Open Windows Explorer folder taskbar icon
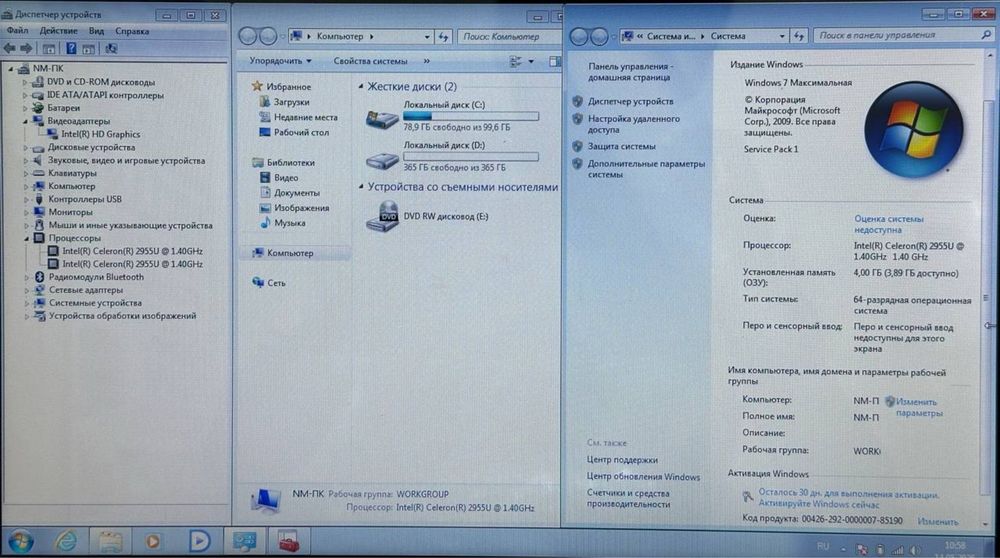The height and width of the screenshot is (558, 1000). (110, 541)
